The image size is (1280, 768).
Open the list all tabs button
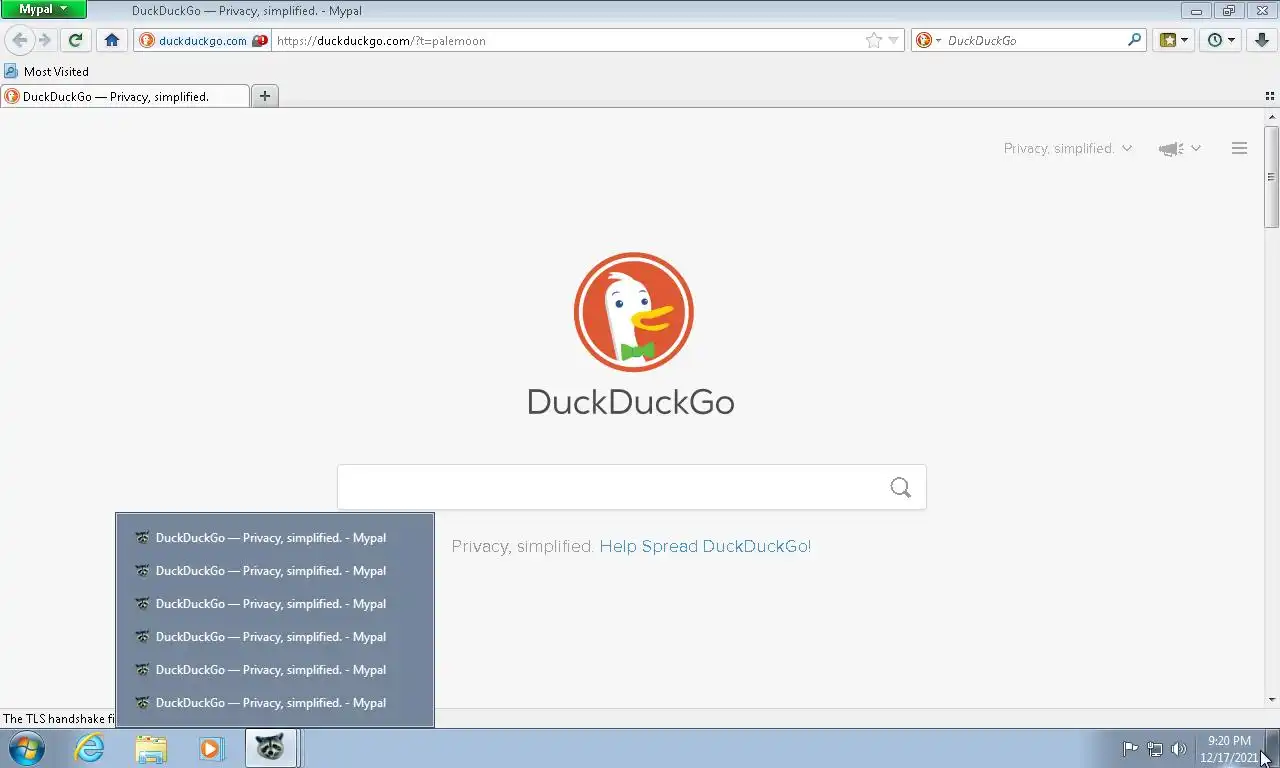tap(1270, 96)
